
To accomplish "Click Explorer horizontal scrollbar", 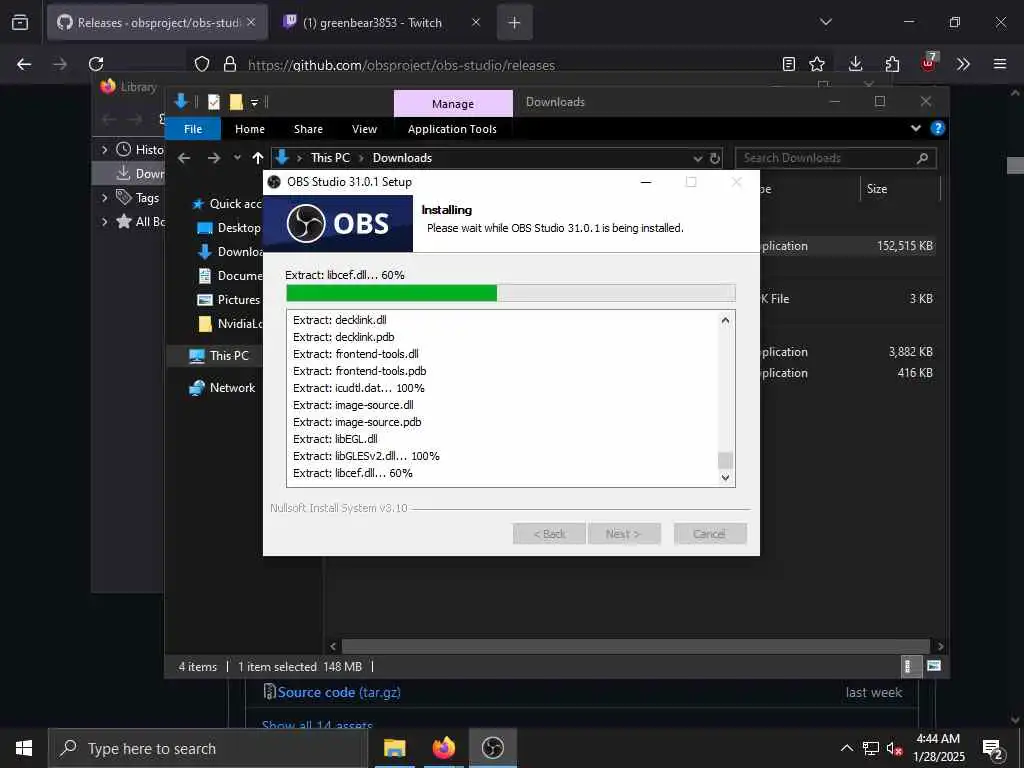I will point(635,646).
